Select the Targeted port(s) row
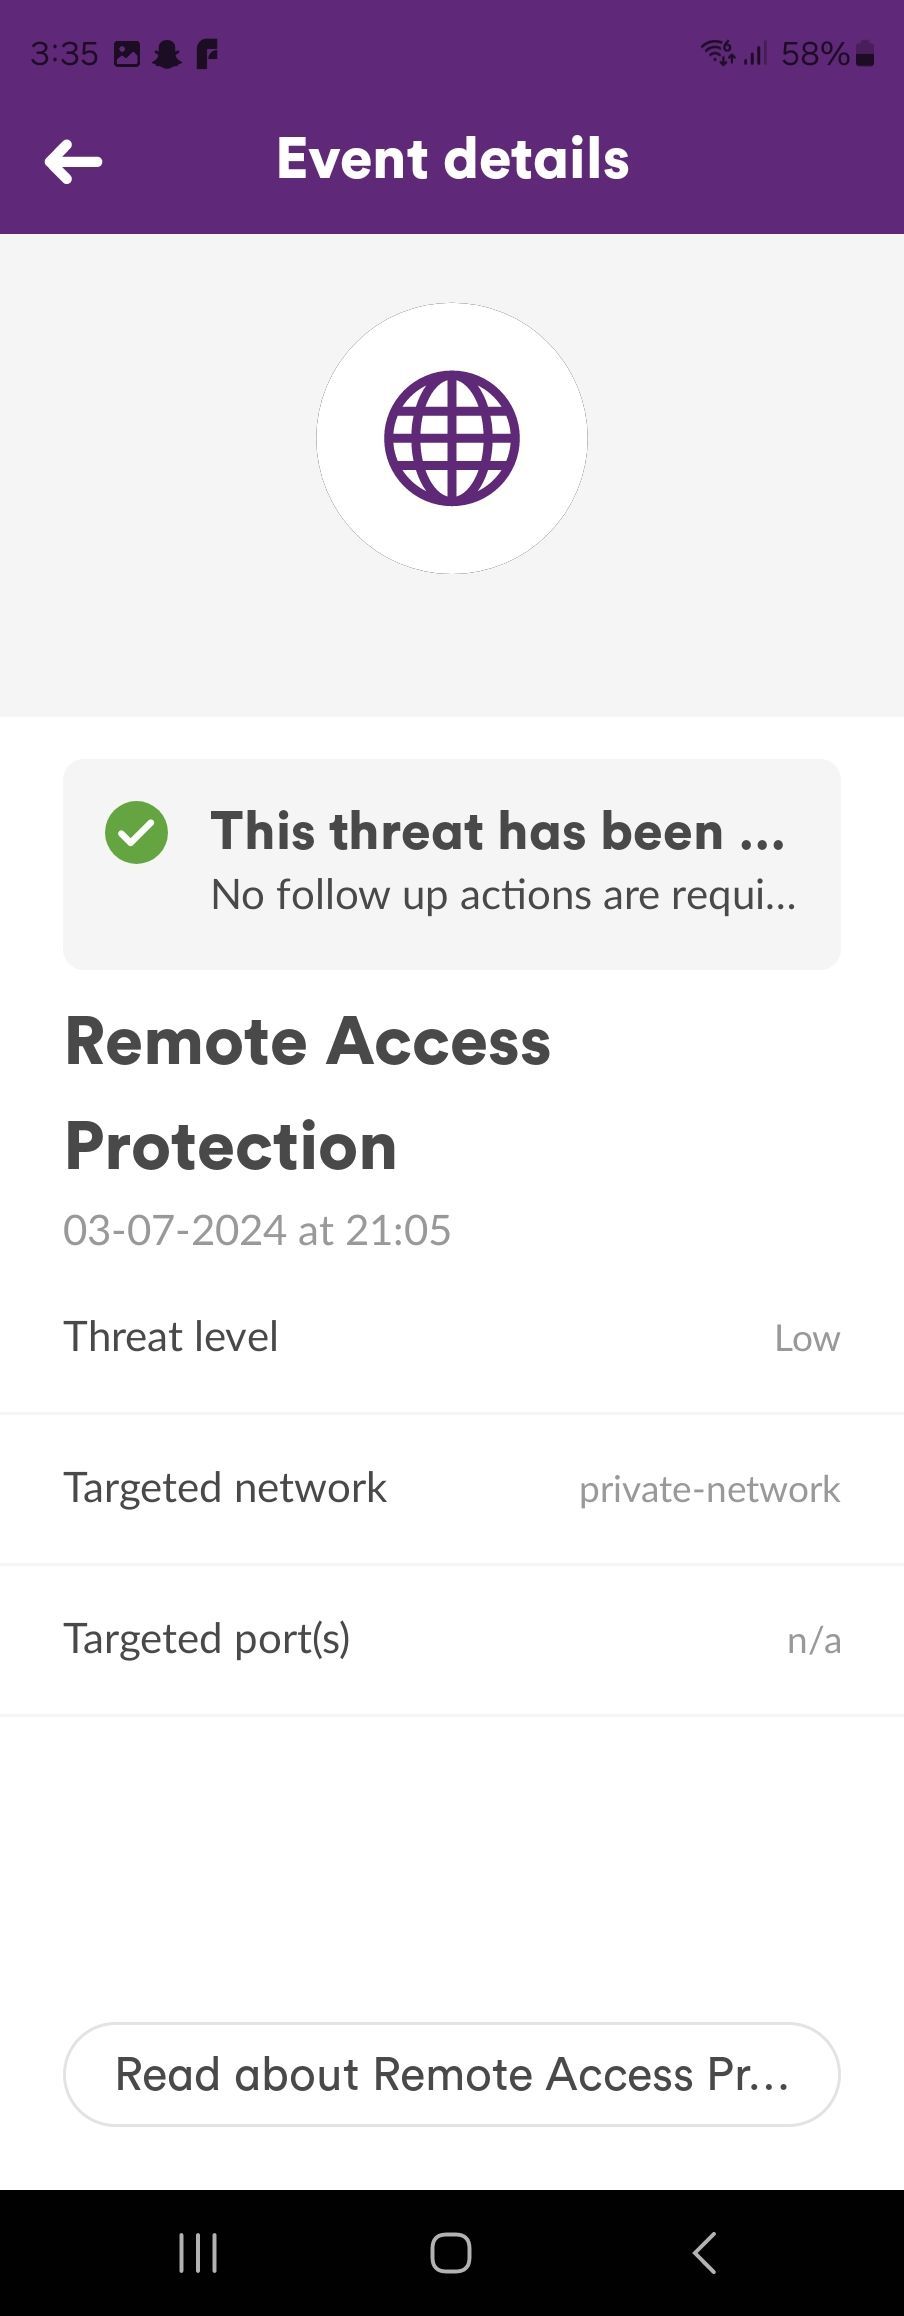The width and height of the screenshot is (904, 2316). point(452,1640)
